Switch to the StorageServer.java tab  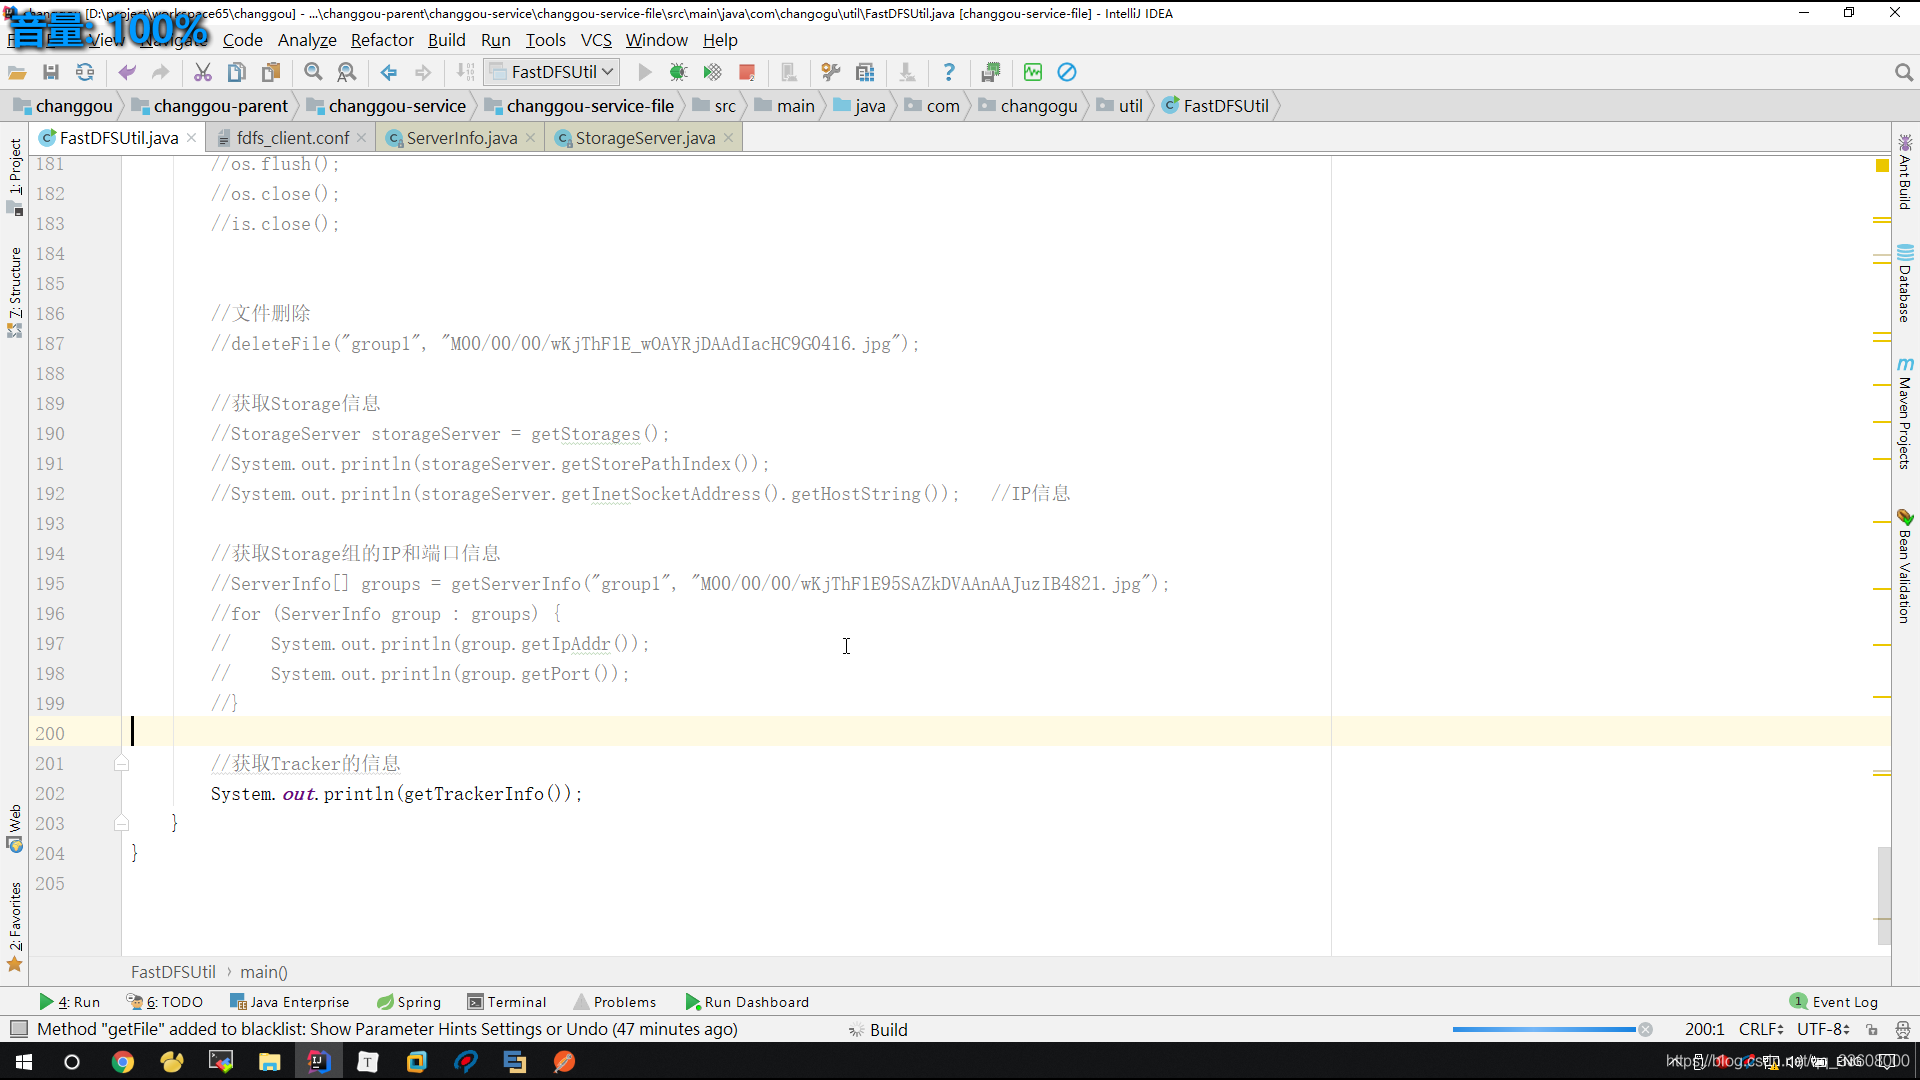point(645,138)
